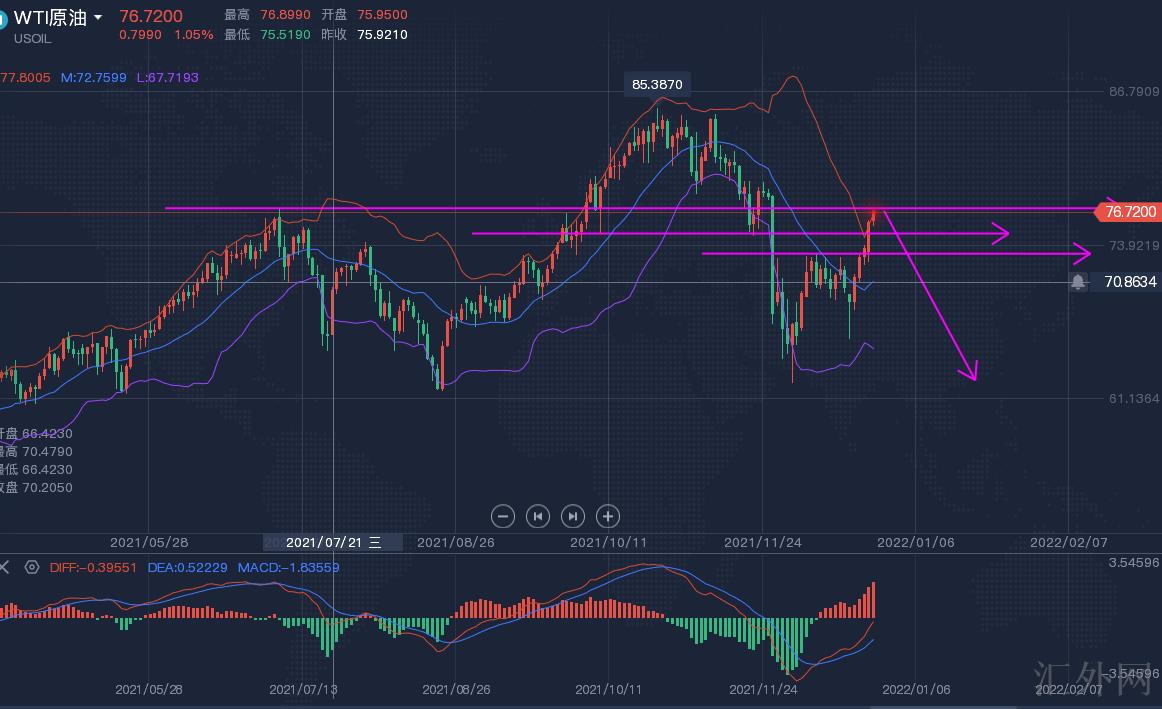Image resolution: width=1162 pixels, height=709 pixels.
Task: Jump forward with skip-next icon
Action: coord(572,516)
